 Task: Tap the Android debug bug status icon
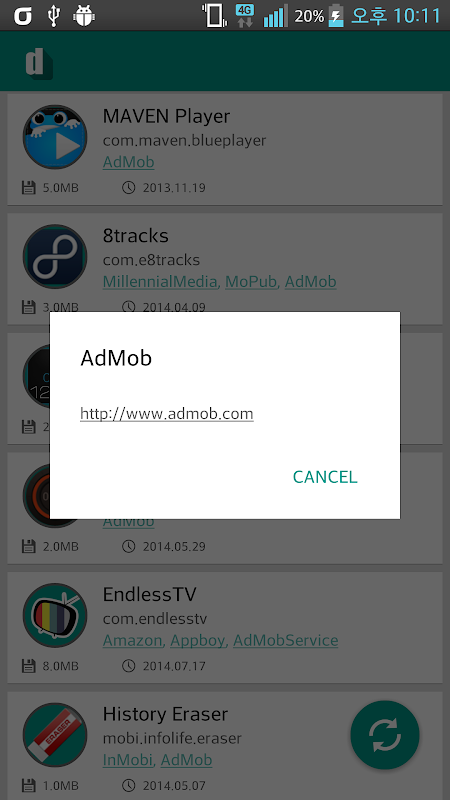coord(84,16)
